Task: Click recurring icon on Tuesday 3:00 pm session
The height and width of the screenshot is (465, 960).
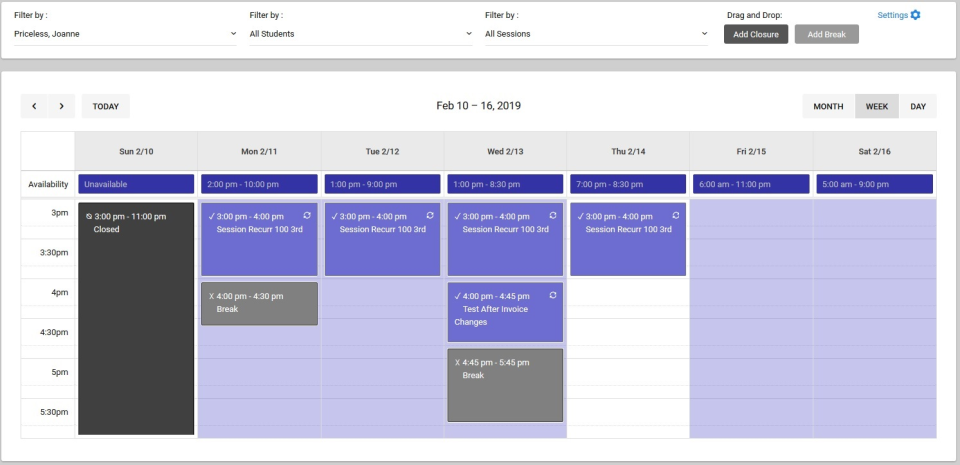Action: [x=430, y=216]
